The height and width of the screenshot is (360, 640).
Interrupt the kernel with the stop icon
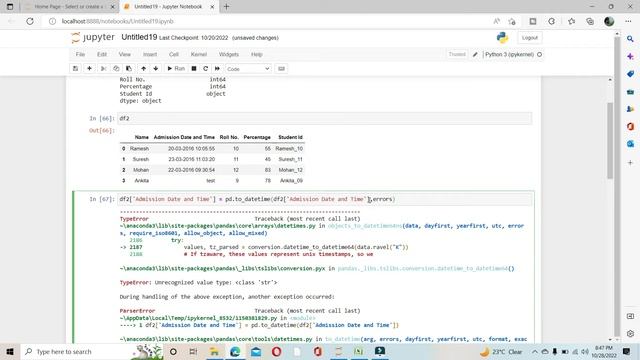pyautogui.click(x=194, y=69)
